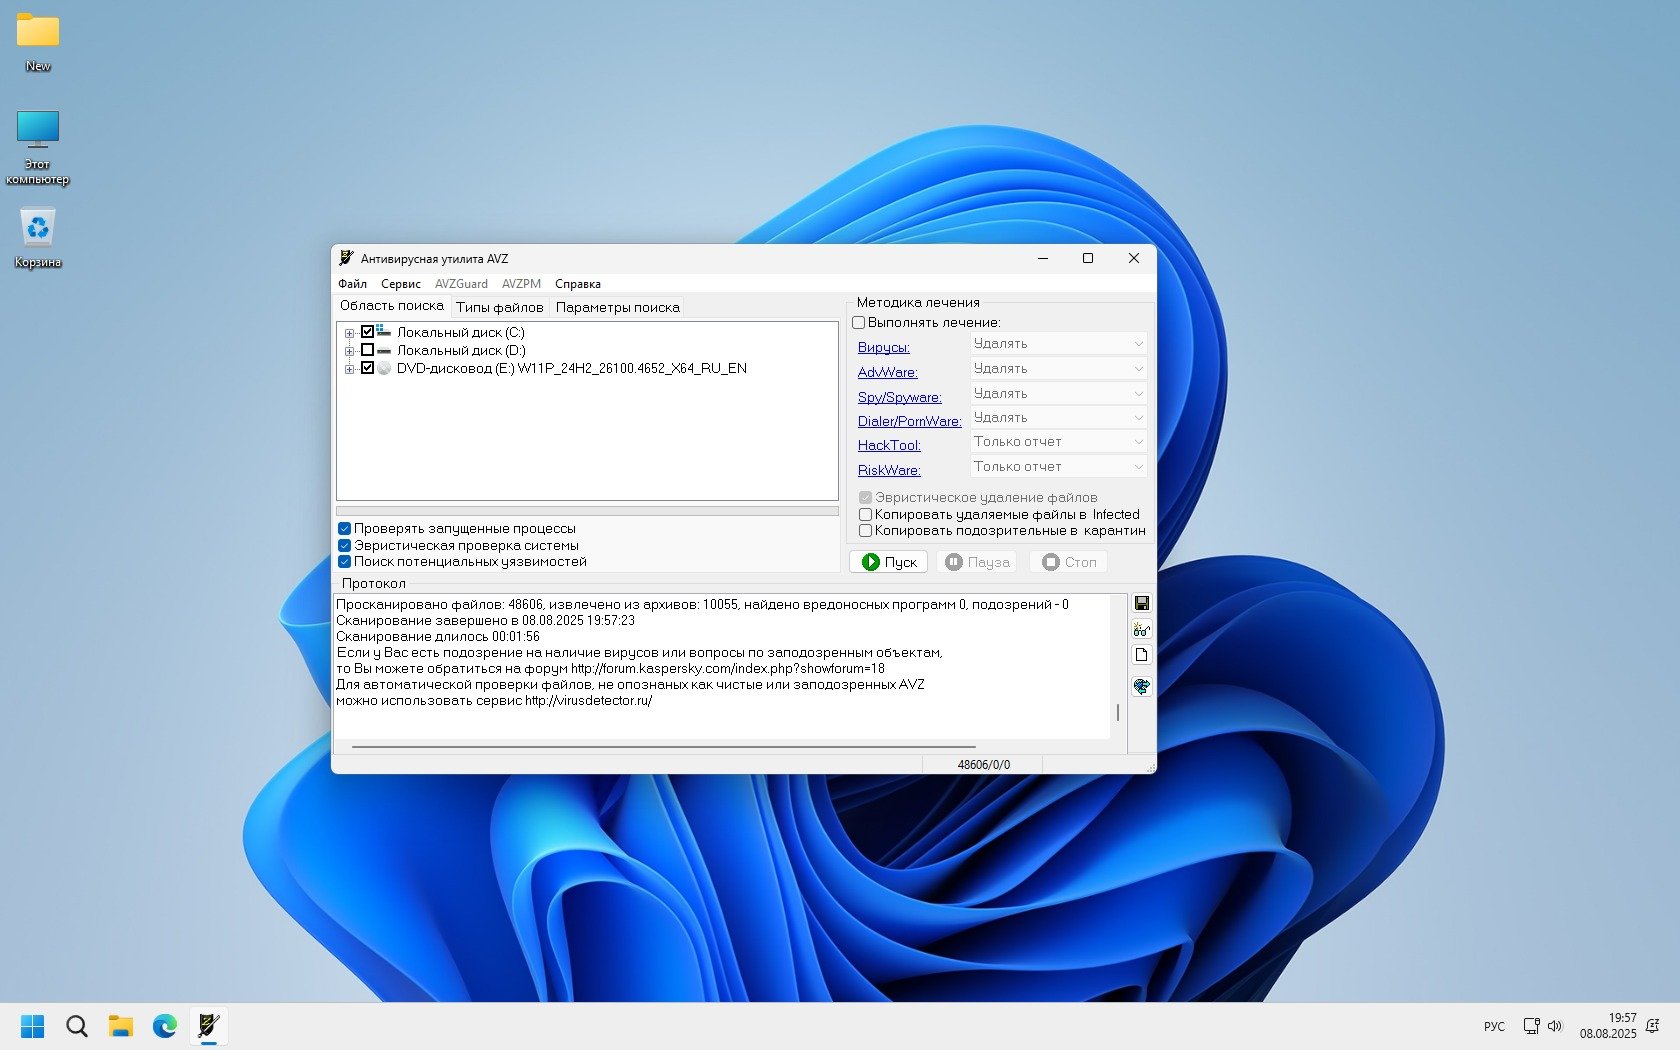The width and height of the screenshot is (1680, 1050).
Task: Expand the Локальный диск (C:) tree node
Action: pos(349,333)
